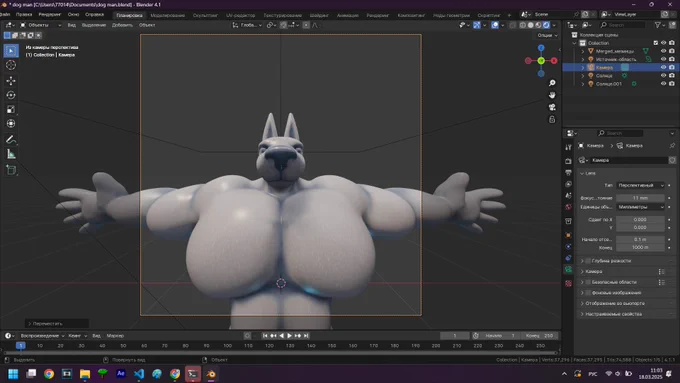Open the Render properties tab icon
Image resolution: width=680 pixels, height=383 pixels.
coord(568,161)
